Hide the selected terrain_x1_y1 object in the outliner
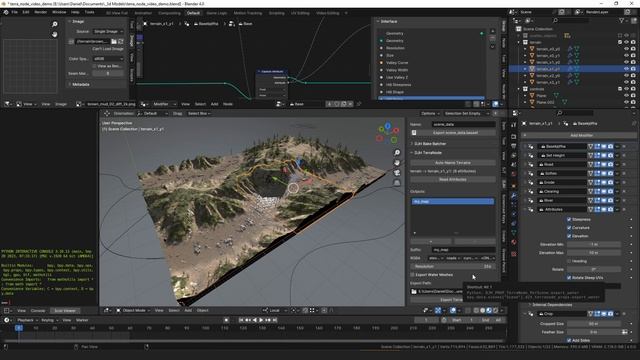Image resolution: width=640 pixels, height=360 pixels. pos(627,69)
